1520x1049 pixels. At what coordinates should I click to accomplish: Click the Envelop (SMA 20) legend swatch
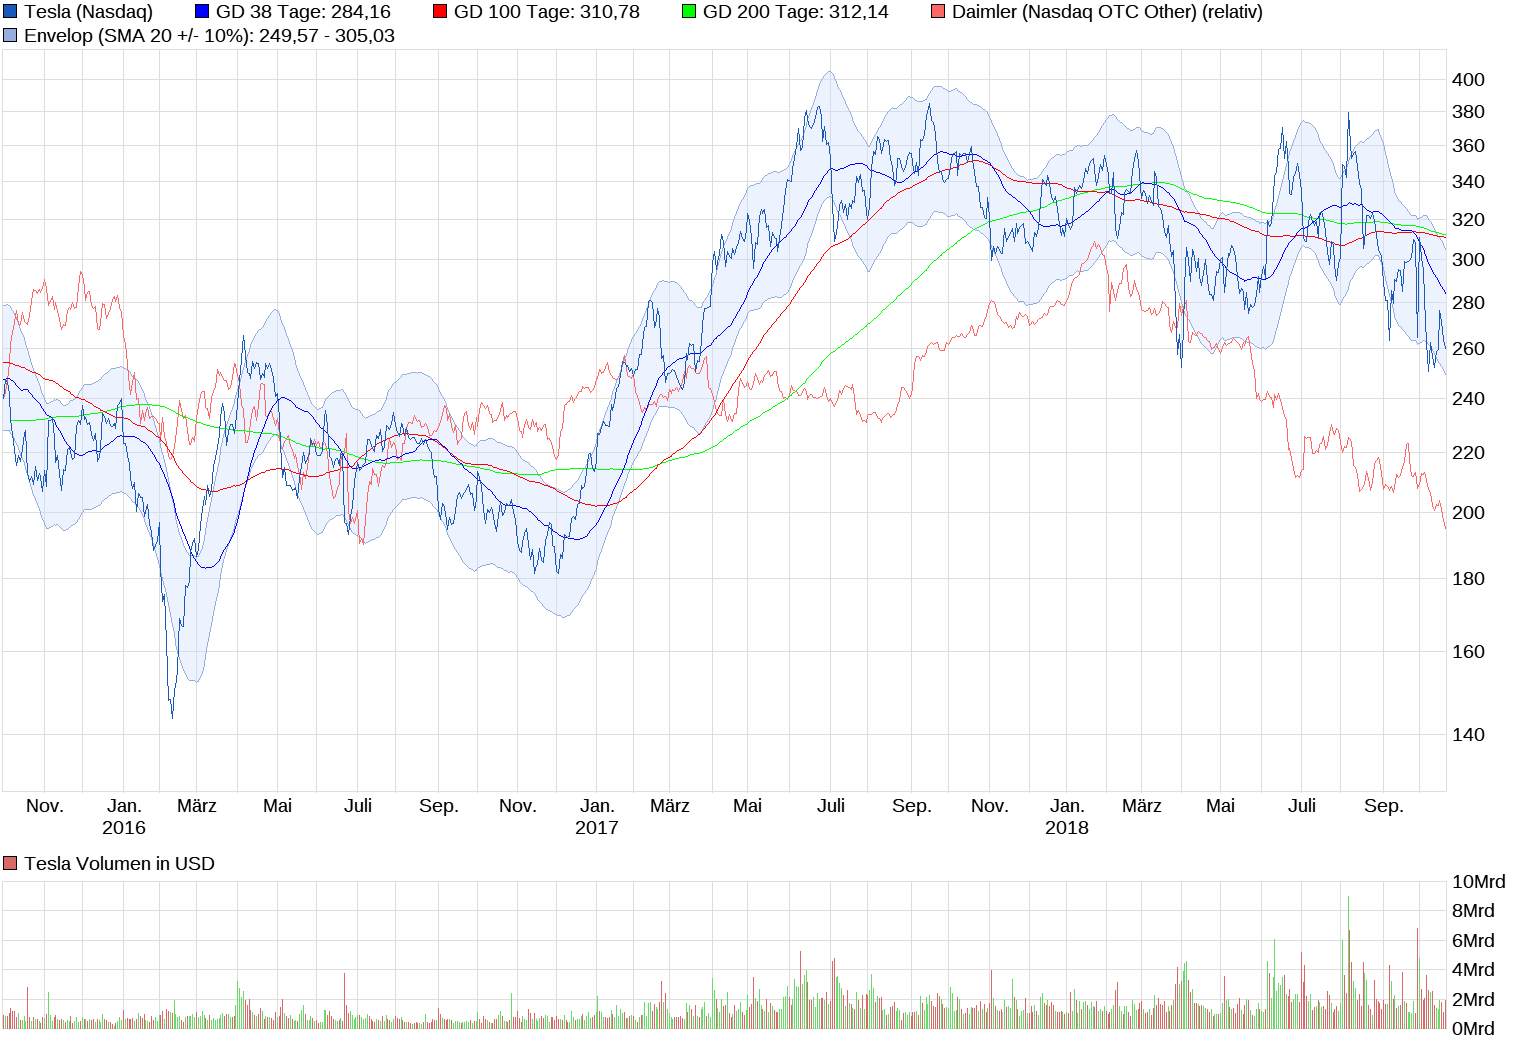pos(10,36)
